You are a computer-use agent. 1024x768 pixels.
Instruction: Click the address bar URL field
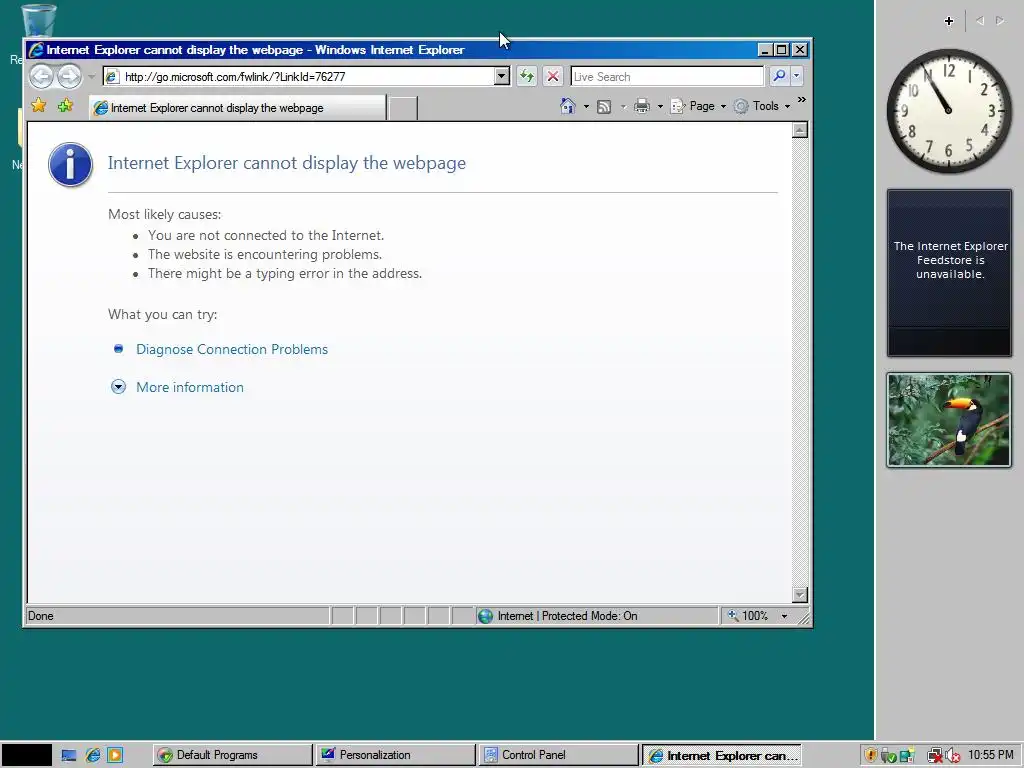[x=298, y=76]
